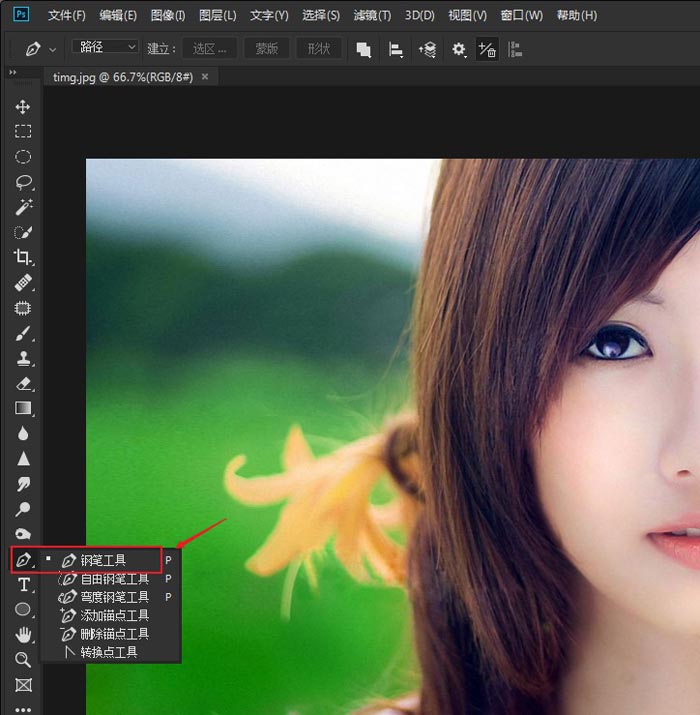Expand the pen tool preset picker arrow

pyautogui.click(x=53, y=49)
